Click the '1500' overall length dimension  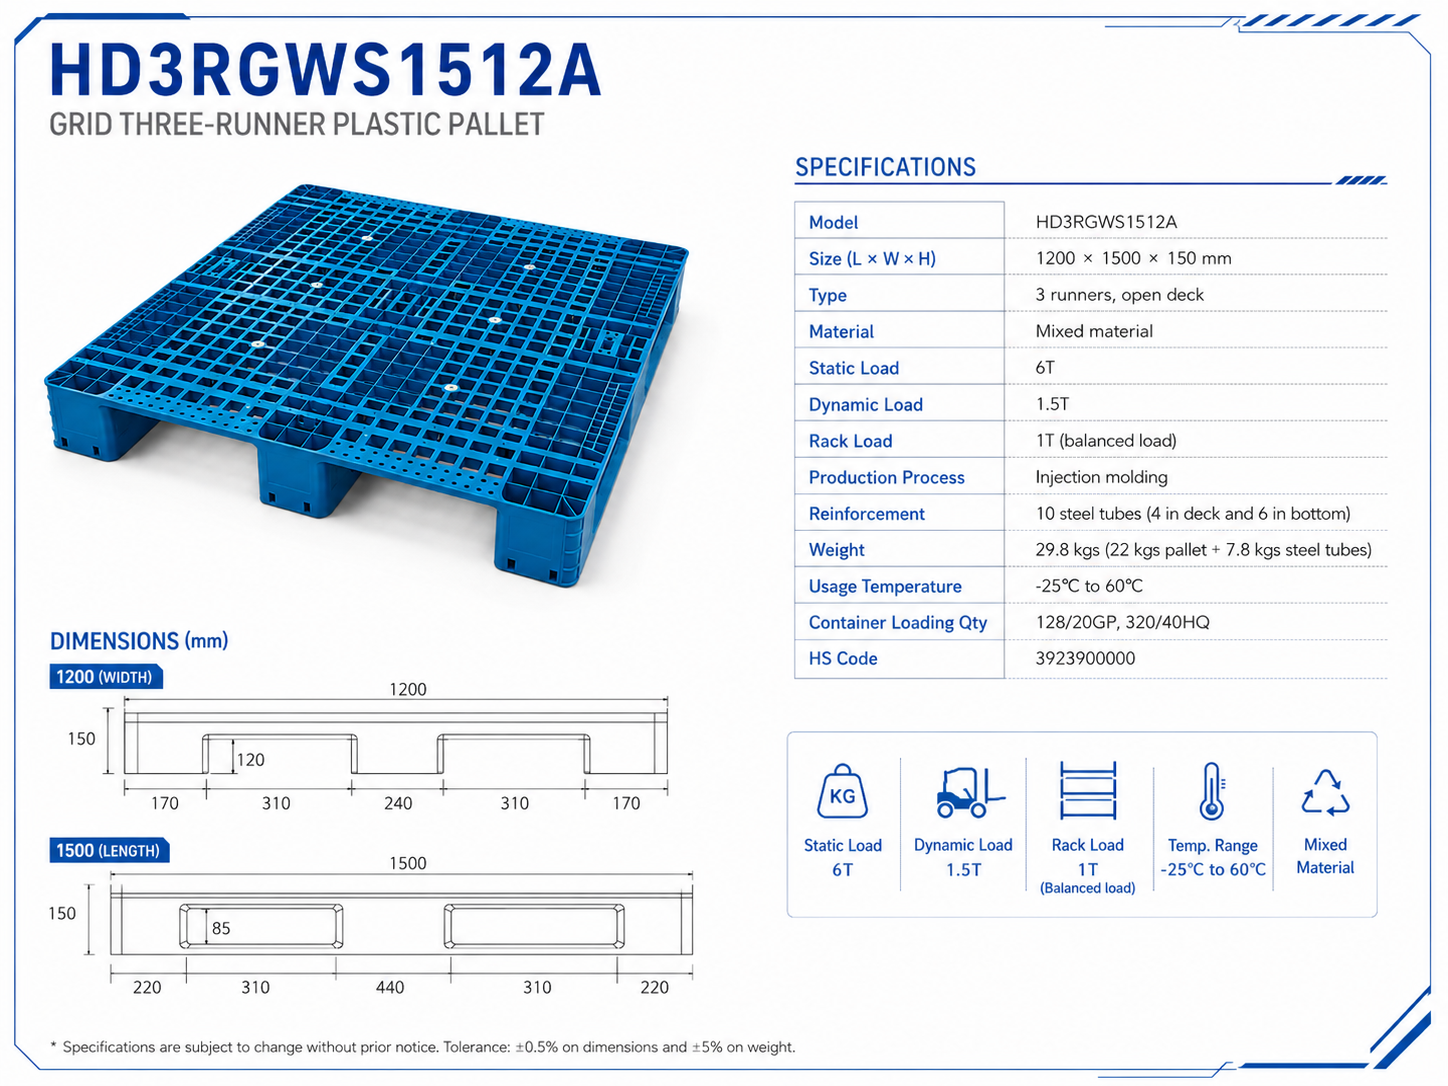(x=407, y=864)
